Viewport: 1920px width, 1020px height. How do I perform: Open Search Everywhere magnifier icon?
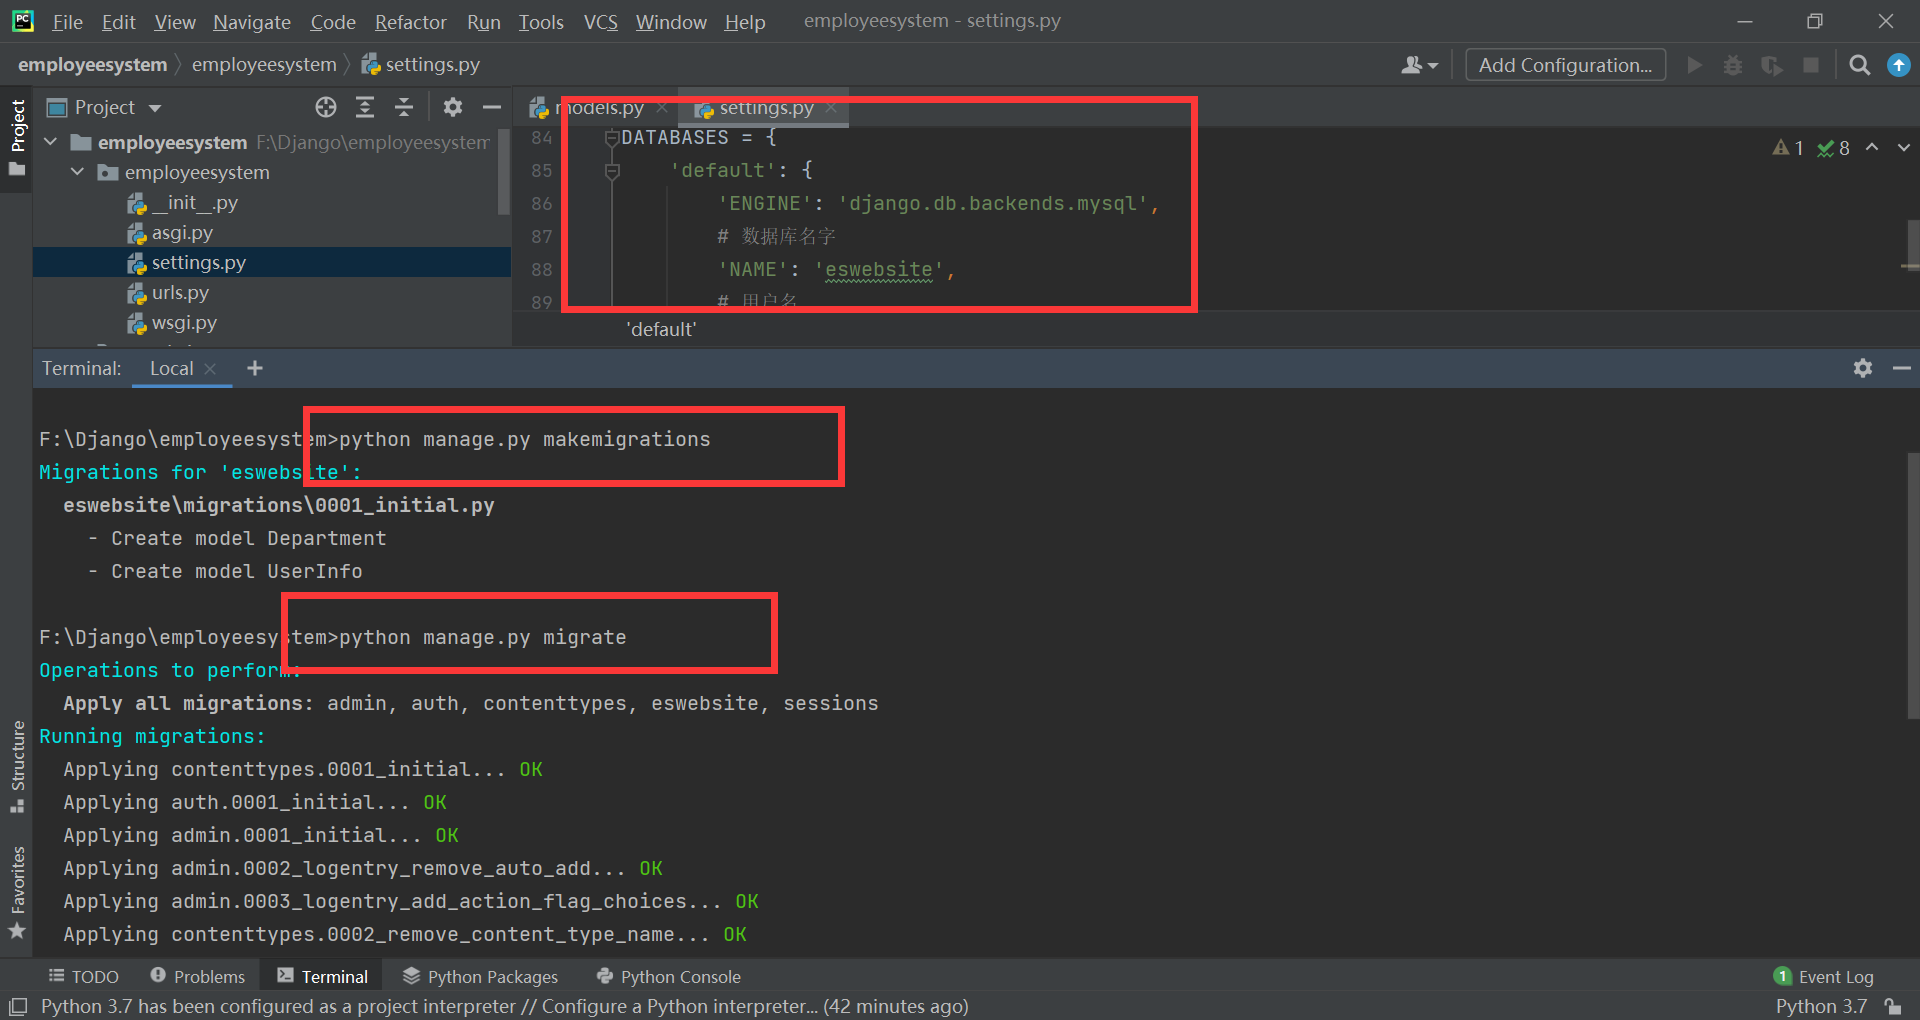tap(1859, 65)
